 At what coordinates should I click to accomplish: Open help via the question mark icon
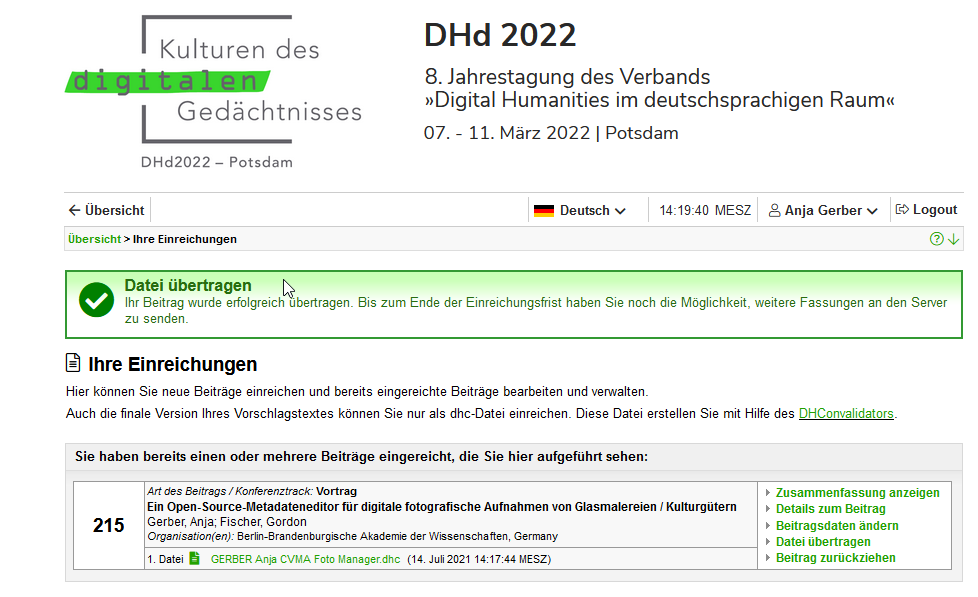(x=936, y=239)
